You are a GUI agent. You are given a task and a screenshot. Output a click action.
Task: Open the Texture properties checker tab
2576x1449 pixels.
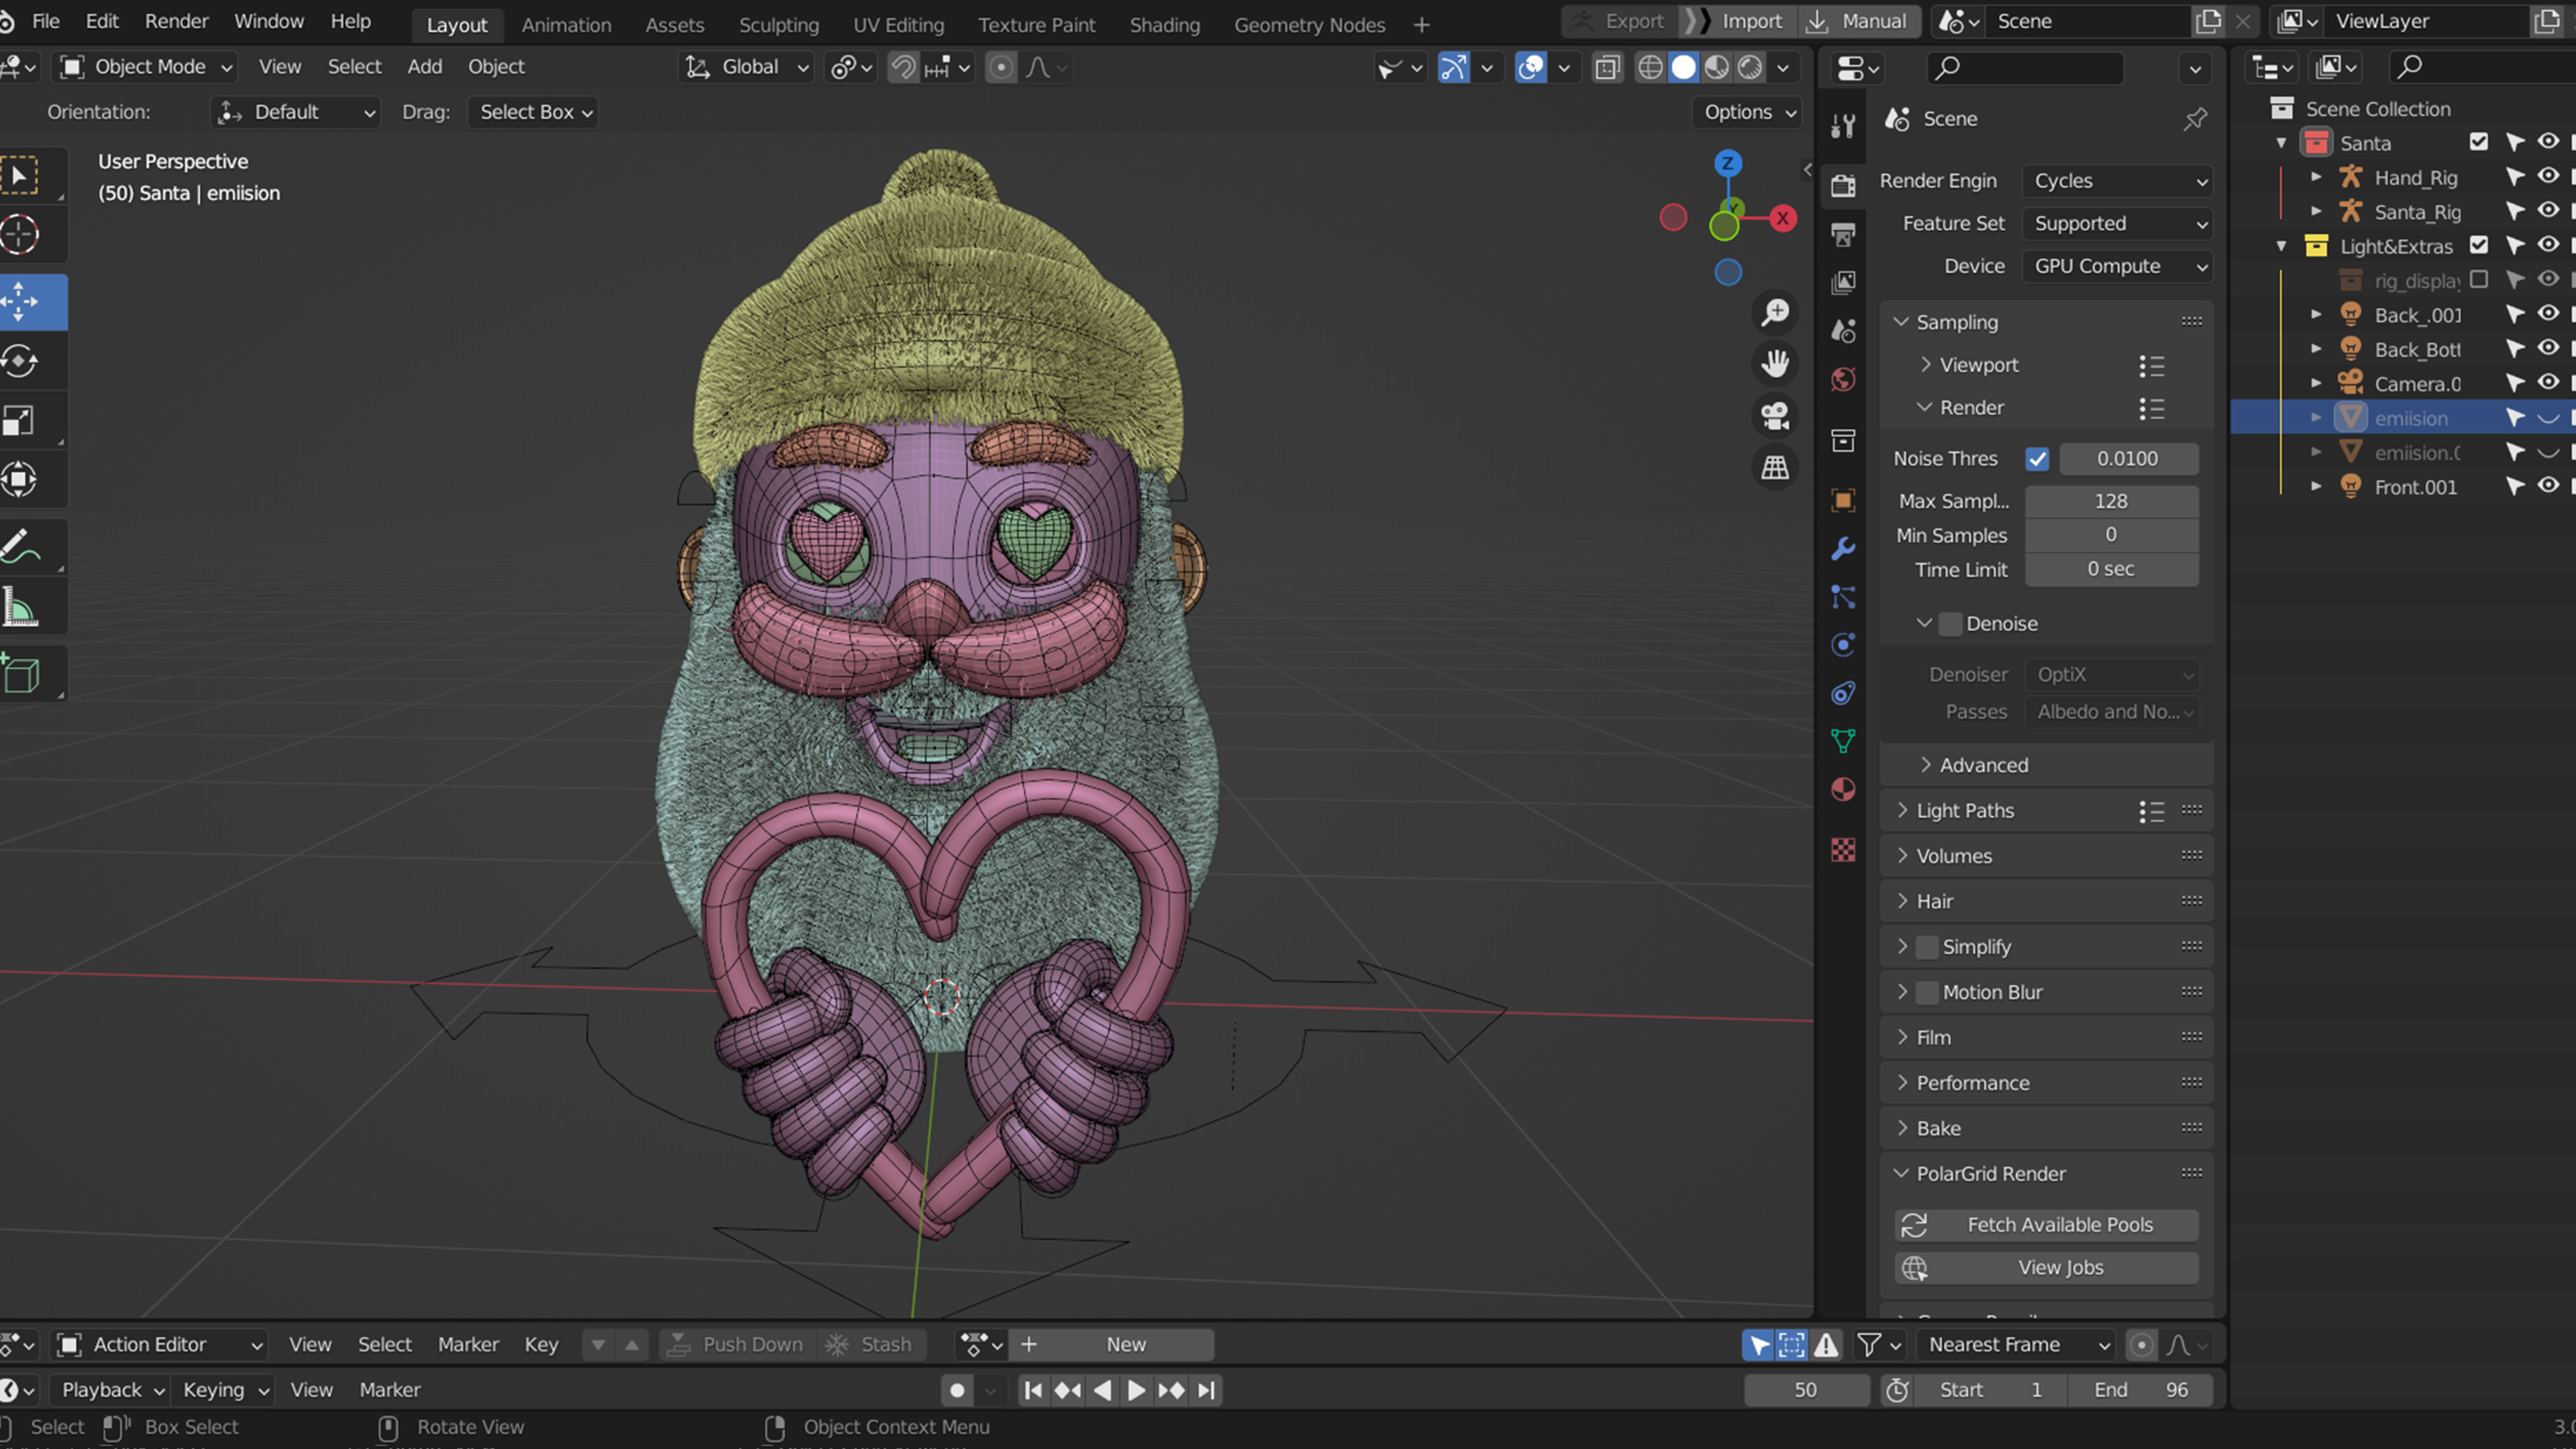coord(1843,850)
